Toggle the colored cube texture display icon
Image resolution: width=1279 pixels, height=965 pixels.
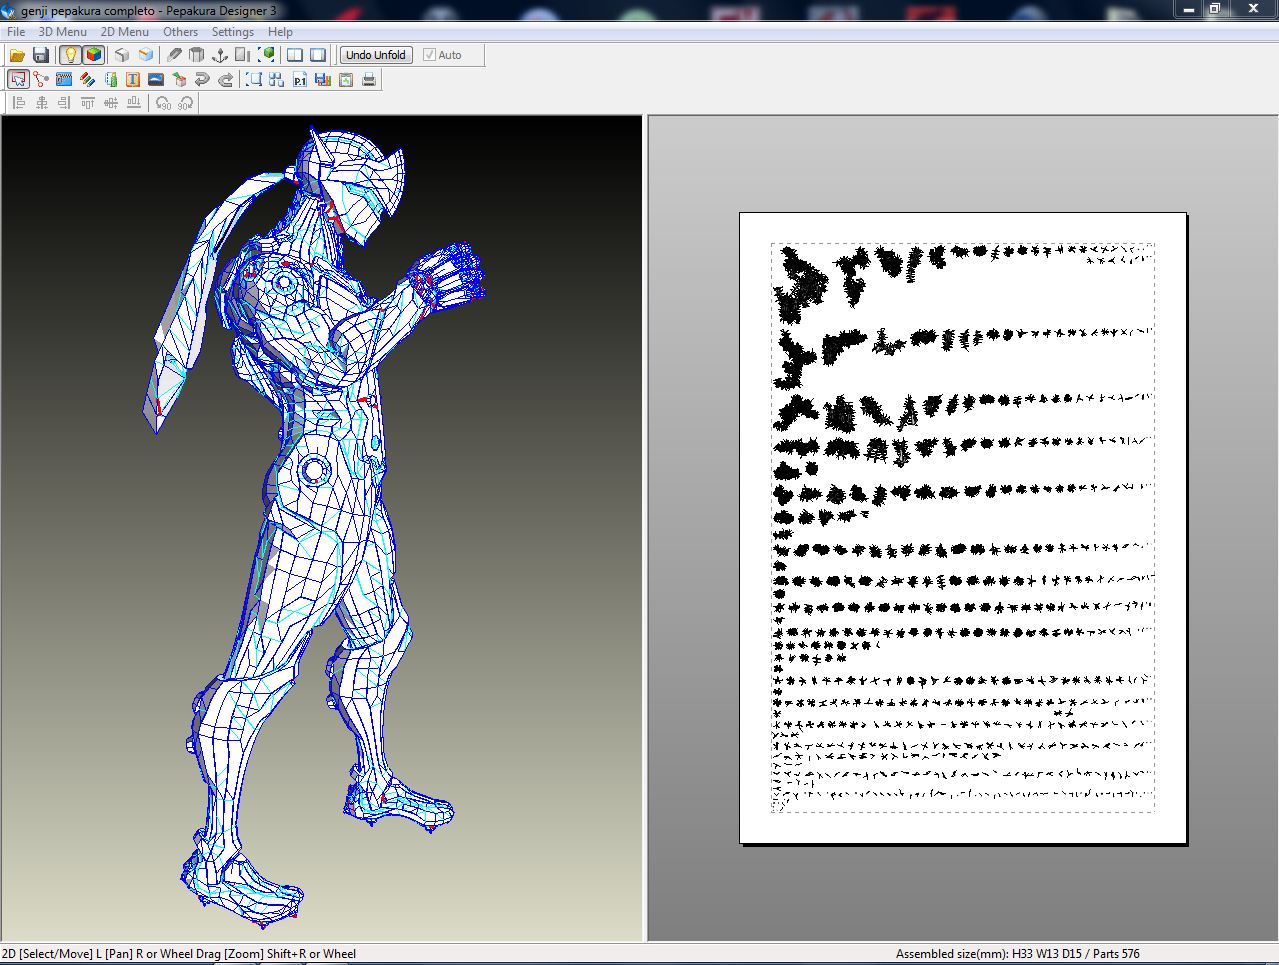93,55
